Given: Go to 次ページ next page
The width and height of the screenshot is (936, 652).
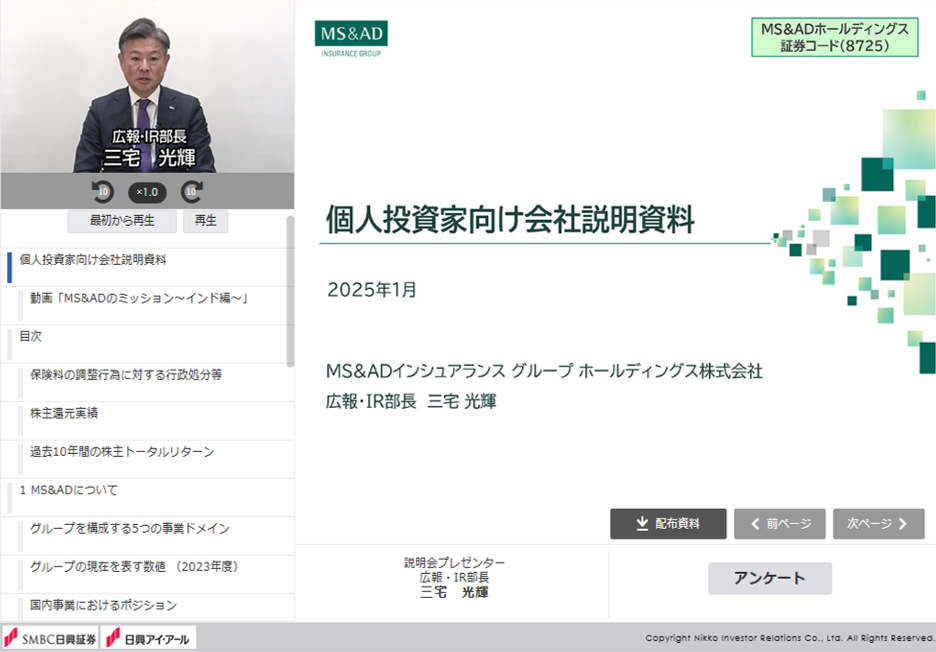Looking at the screenshot, I should 879,524.
